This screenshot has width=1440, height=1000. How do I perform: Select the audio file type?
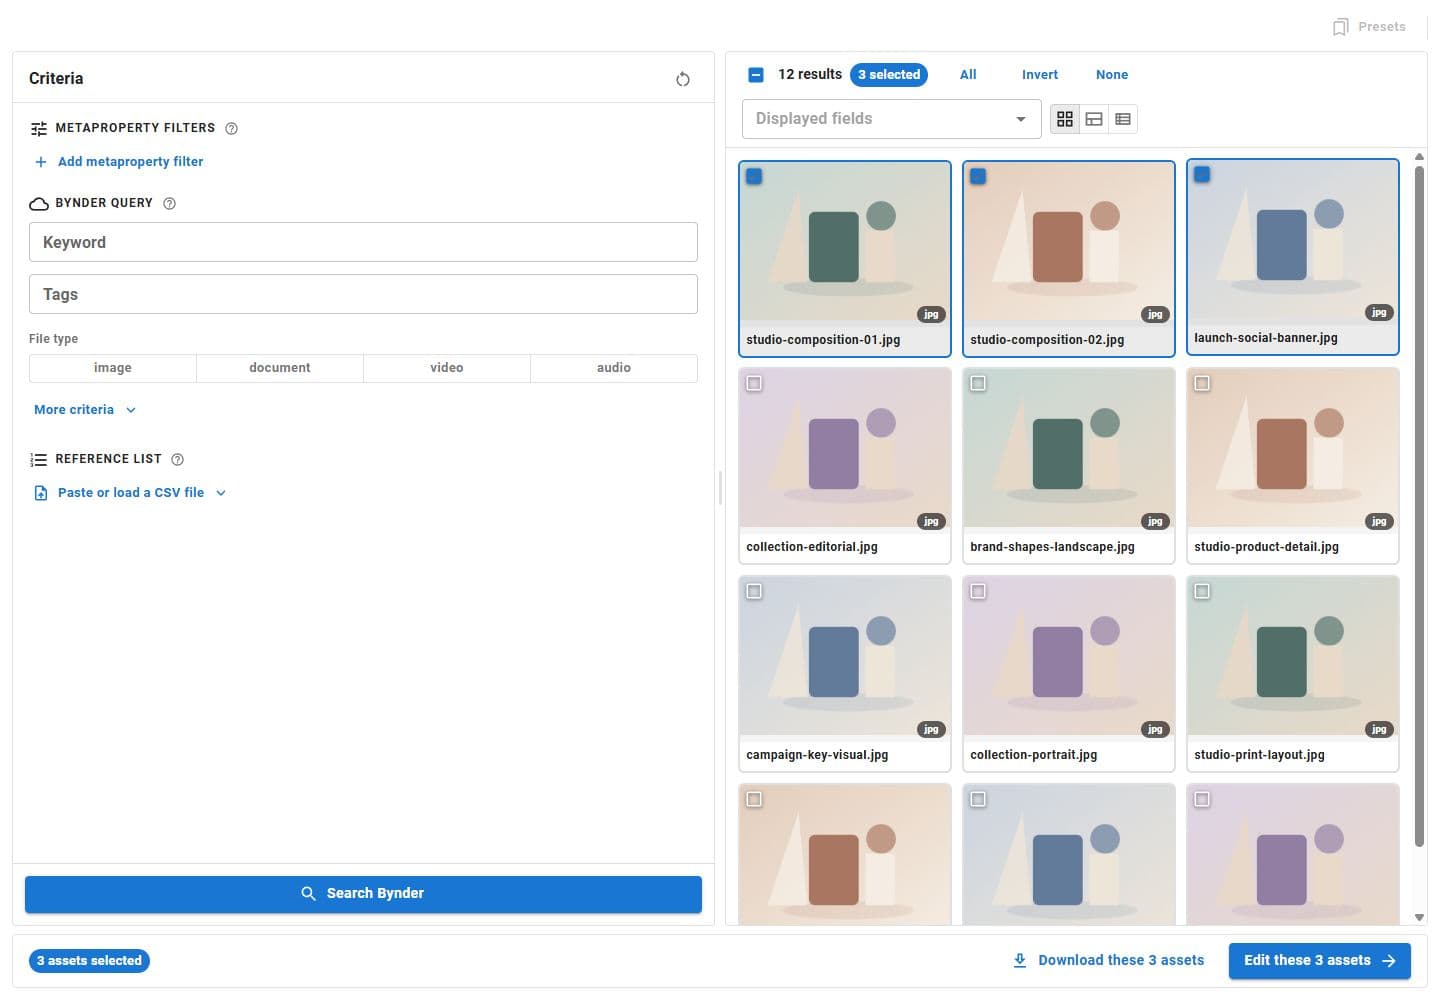coord(614,368)
